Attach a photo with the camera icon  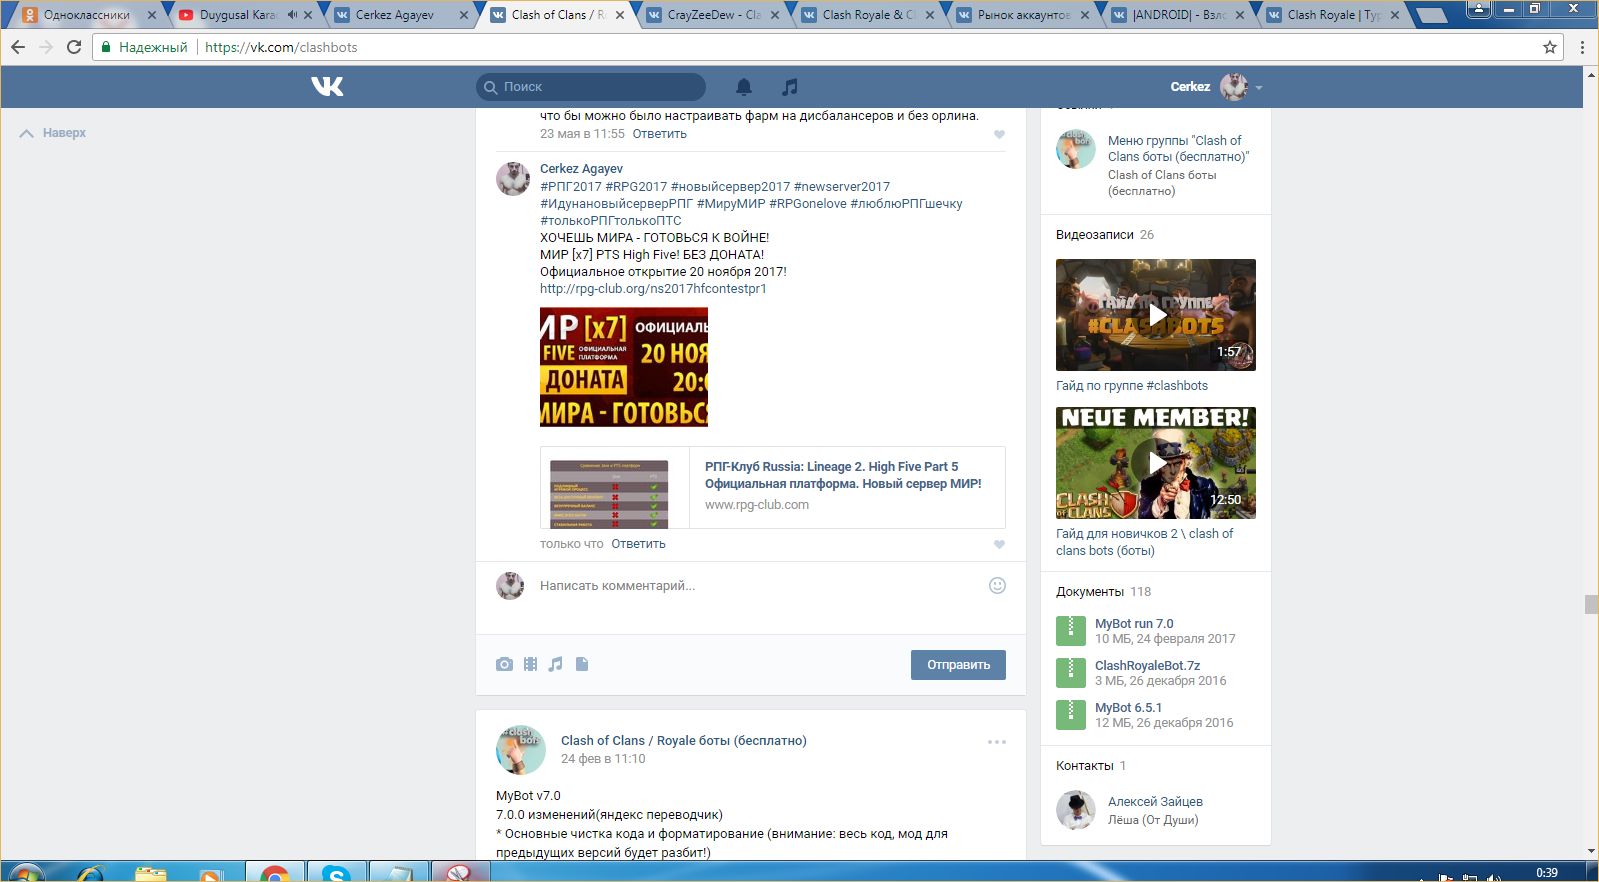tap(504, 664)
